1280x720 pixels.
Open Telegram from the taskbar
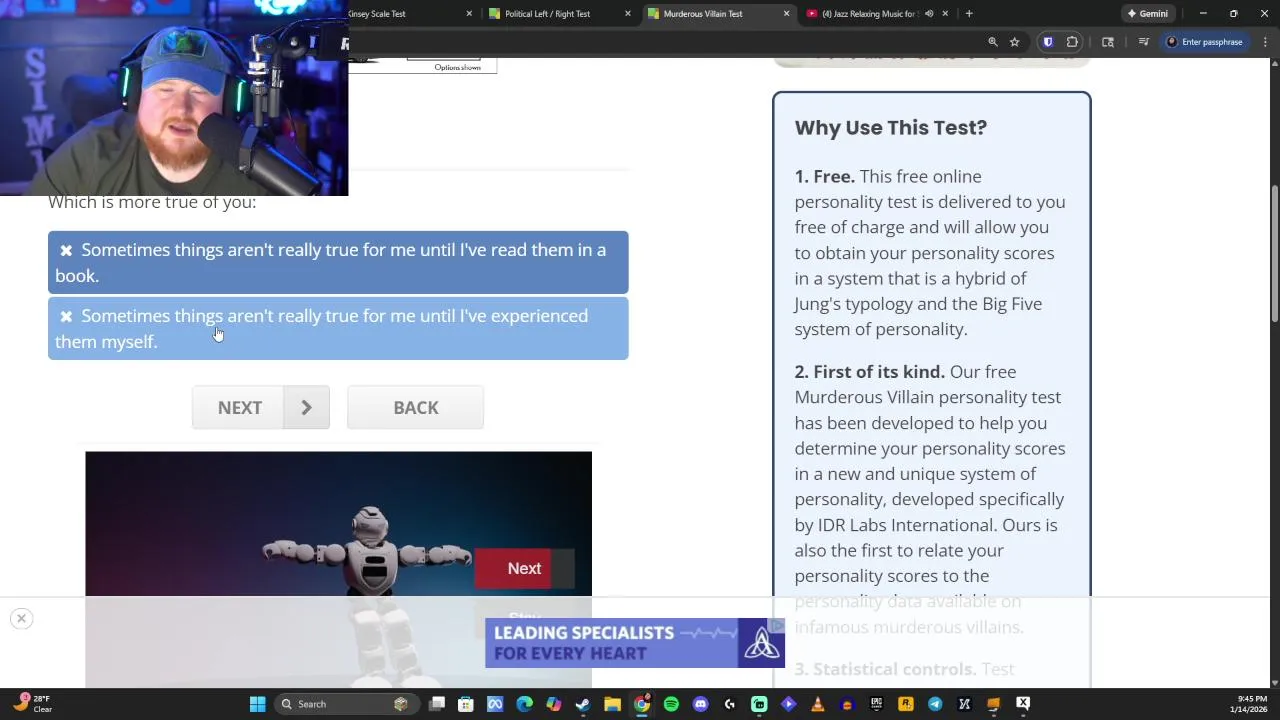(x=935, y=704)
